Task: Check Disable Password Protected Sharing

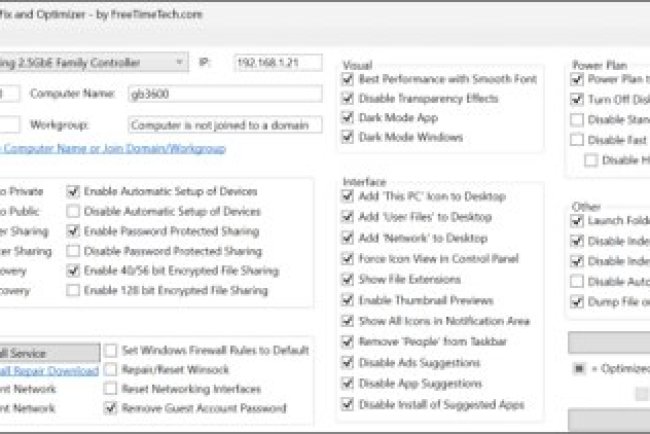Action: pos(73,251)
